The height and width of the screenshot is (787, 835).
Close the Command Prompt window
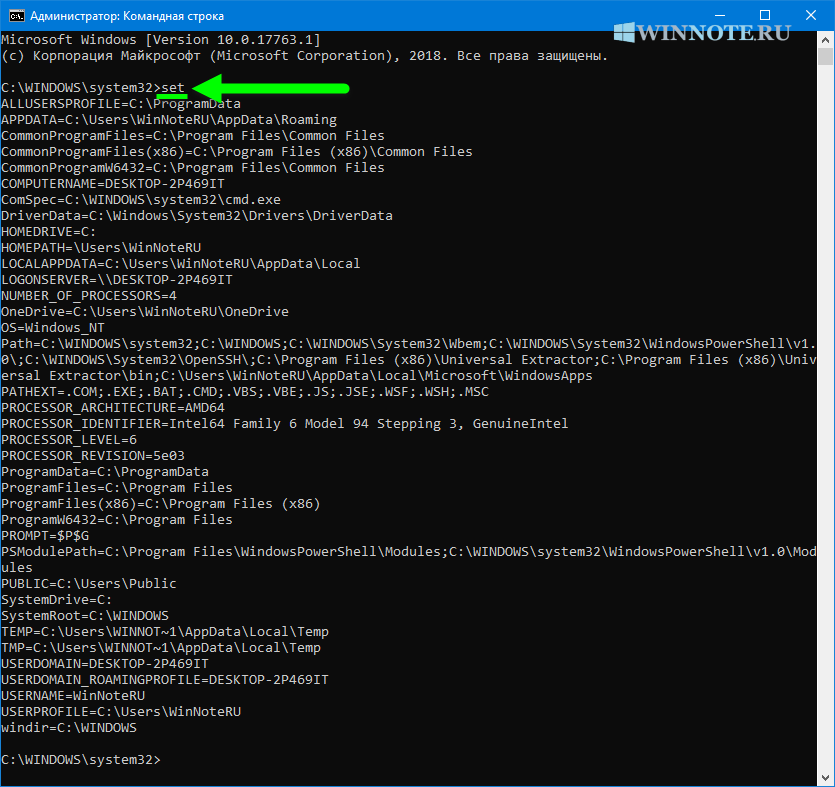(x=811, y=15)
